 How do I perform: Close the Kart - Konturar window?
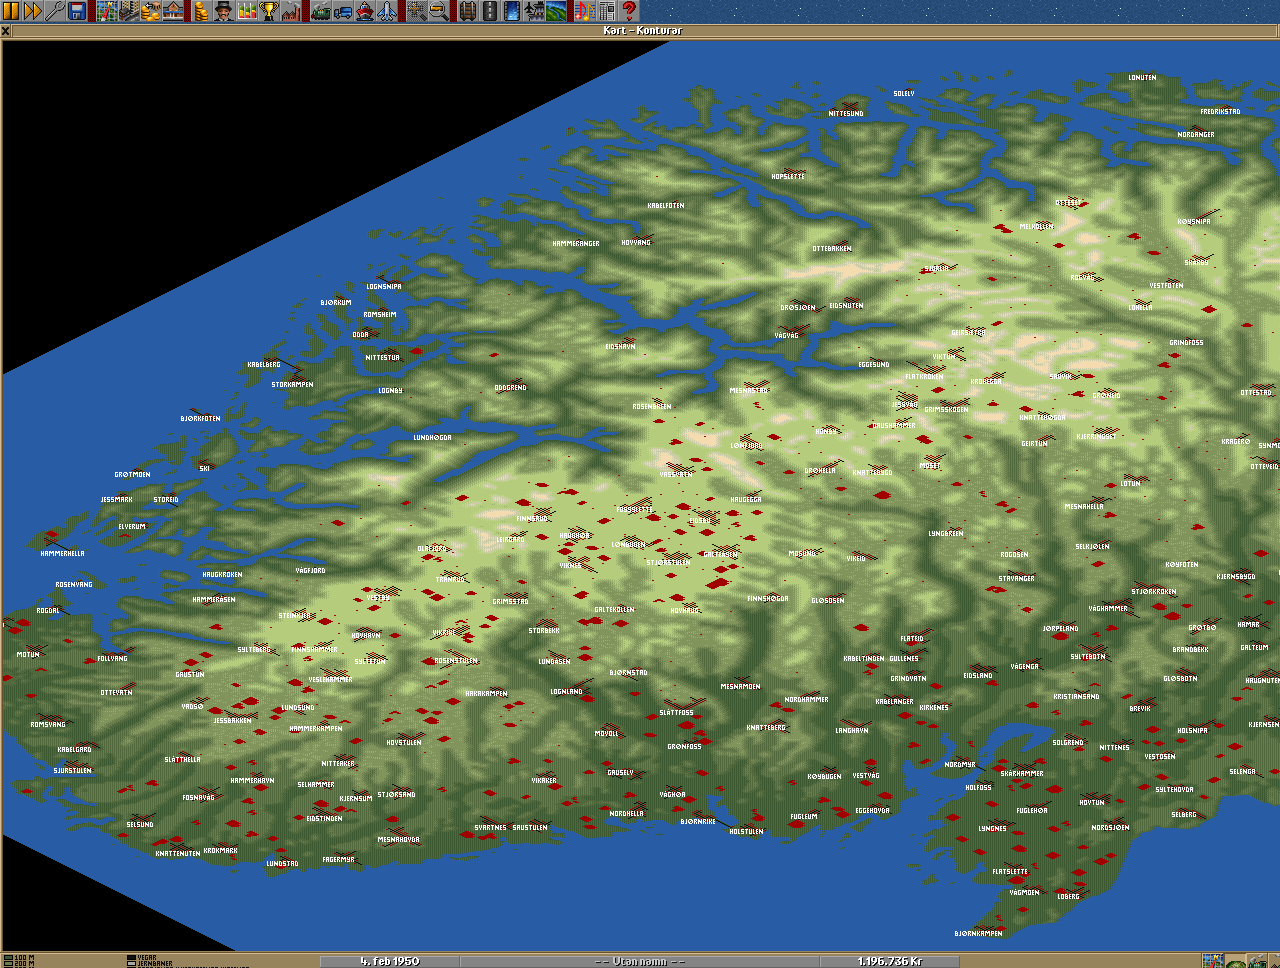coord(5,31)
